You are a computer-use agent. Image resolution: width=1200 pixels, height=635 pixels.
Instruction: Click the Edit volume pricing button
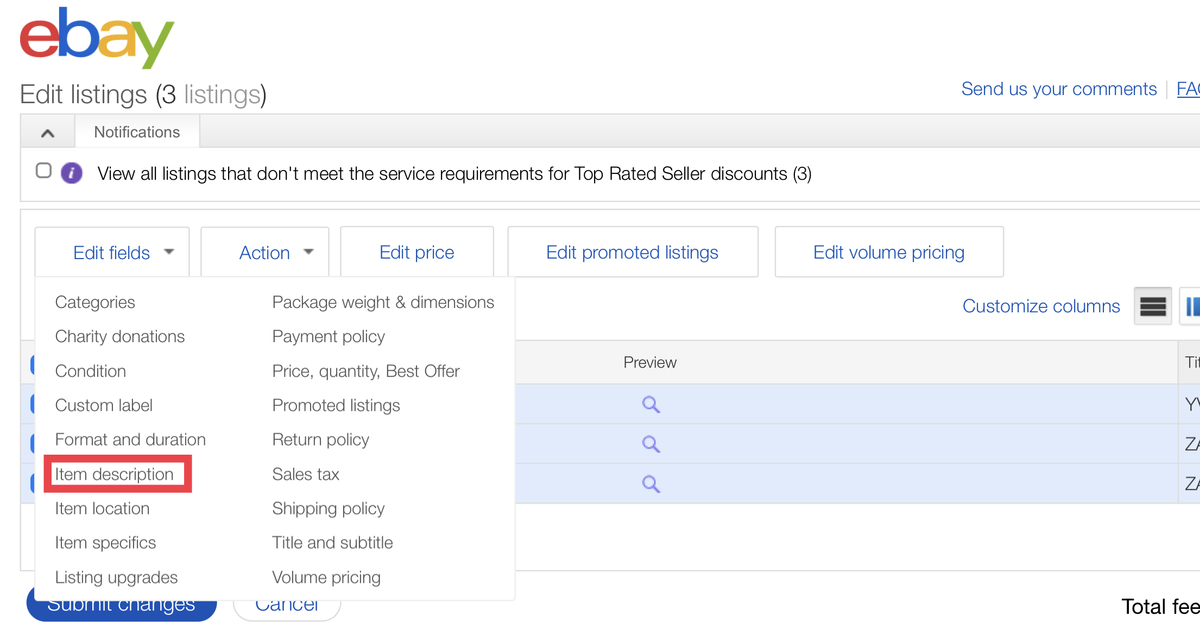point(889,253)
